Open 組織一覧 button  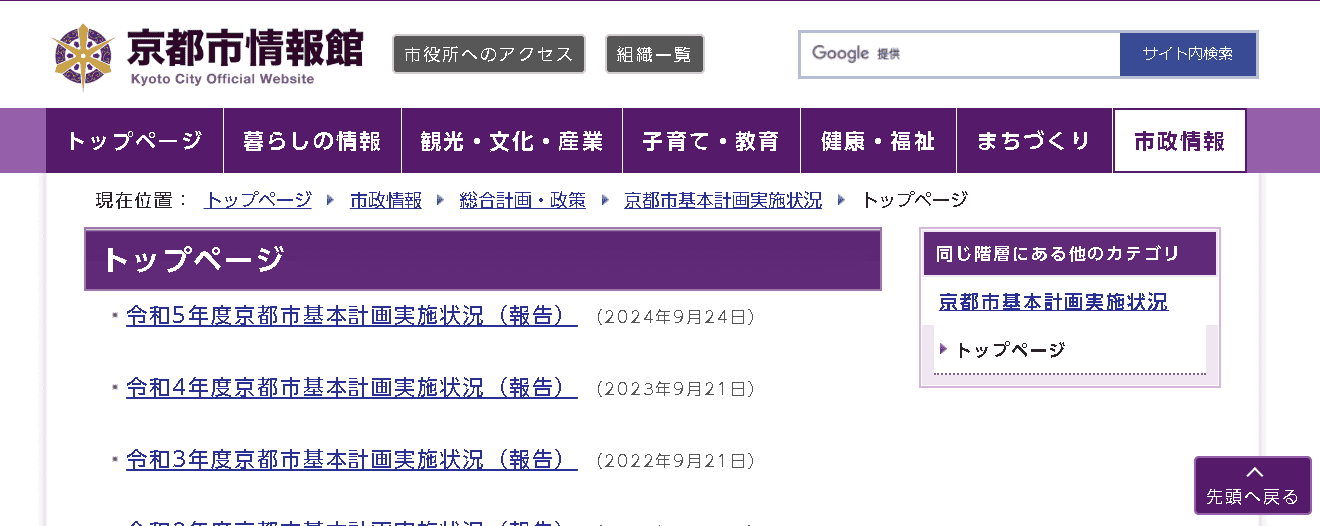click(x=655, y=54)
